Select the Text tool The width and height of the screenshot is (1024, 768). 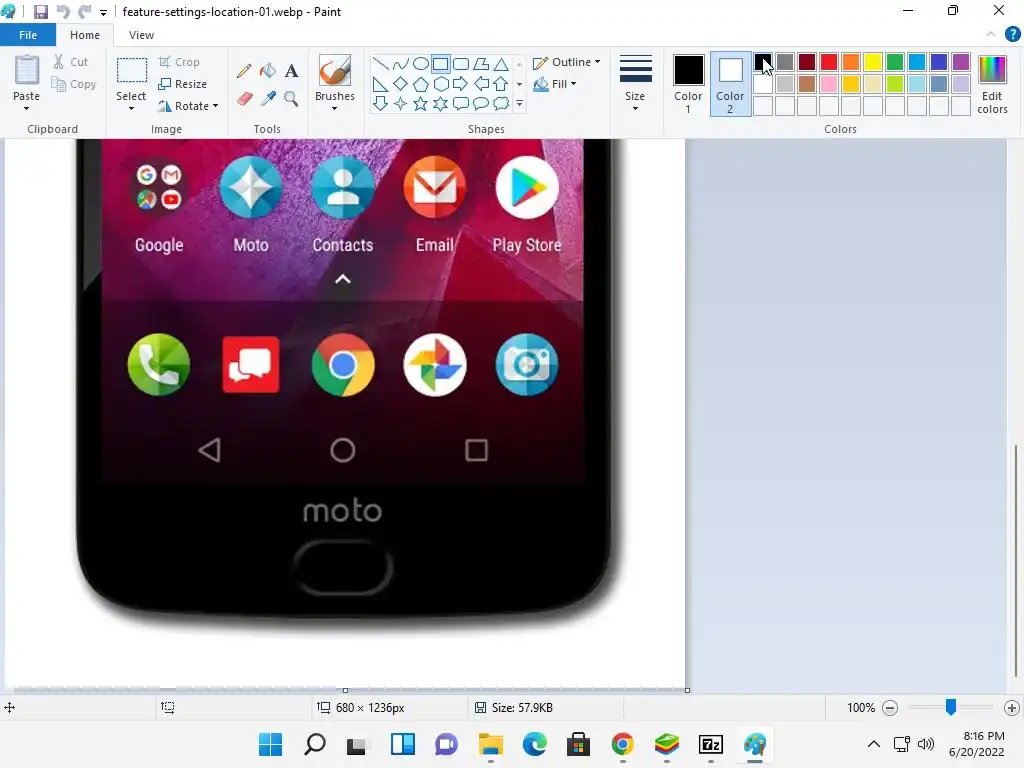tap(291, 71)
